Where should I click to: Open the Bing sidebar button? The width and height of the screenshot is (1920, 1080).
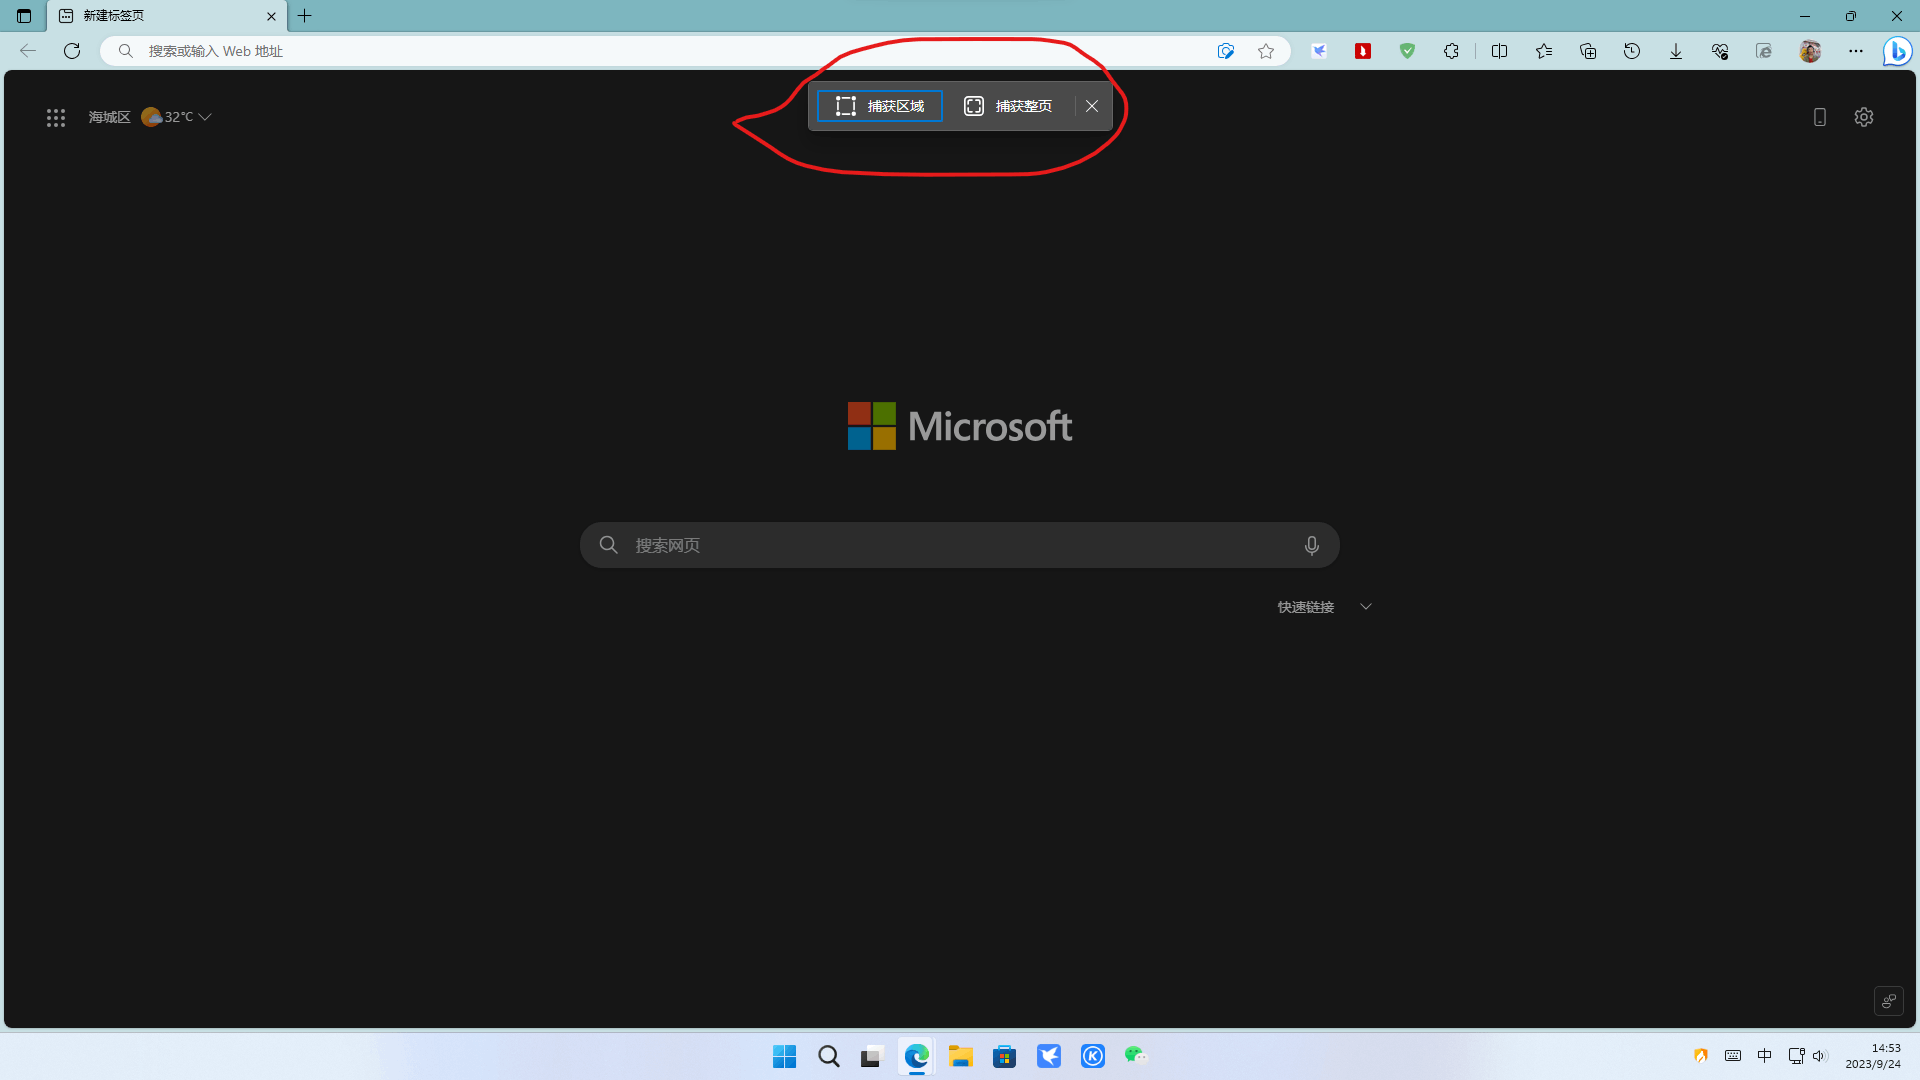[x=1897, y=51]
